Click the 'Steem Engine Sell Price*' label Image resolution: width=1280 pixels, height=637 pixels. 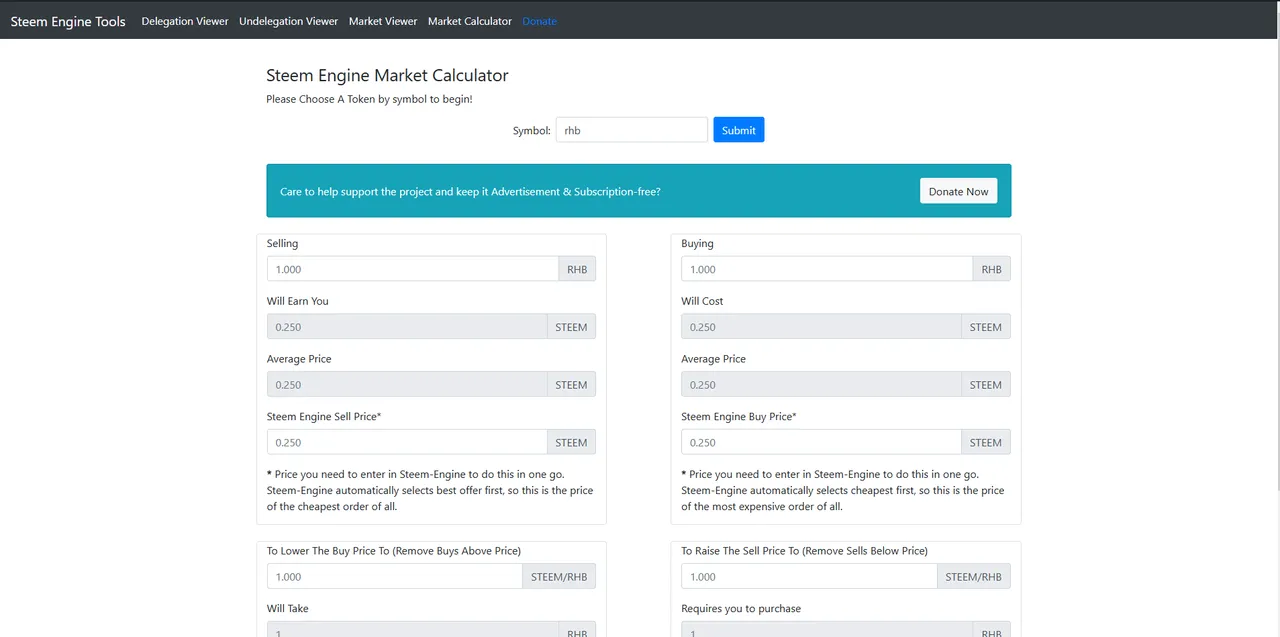(324, 416)
